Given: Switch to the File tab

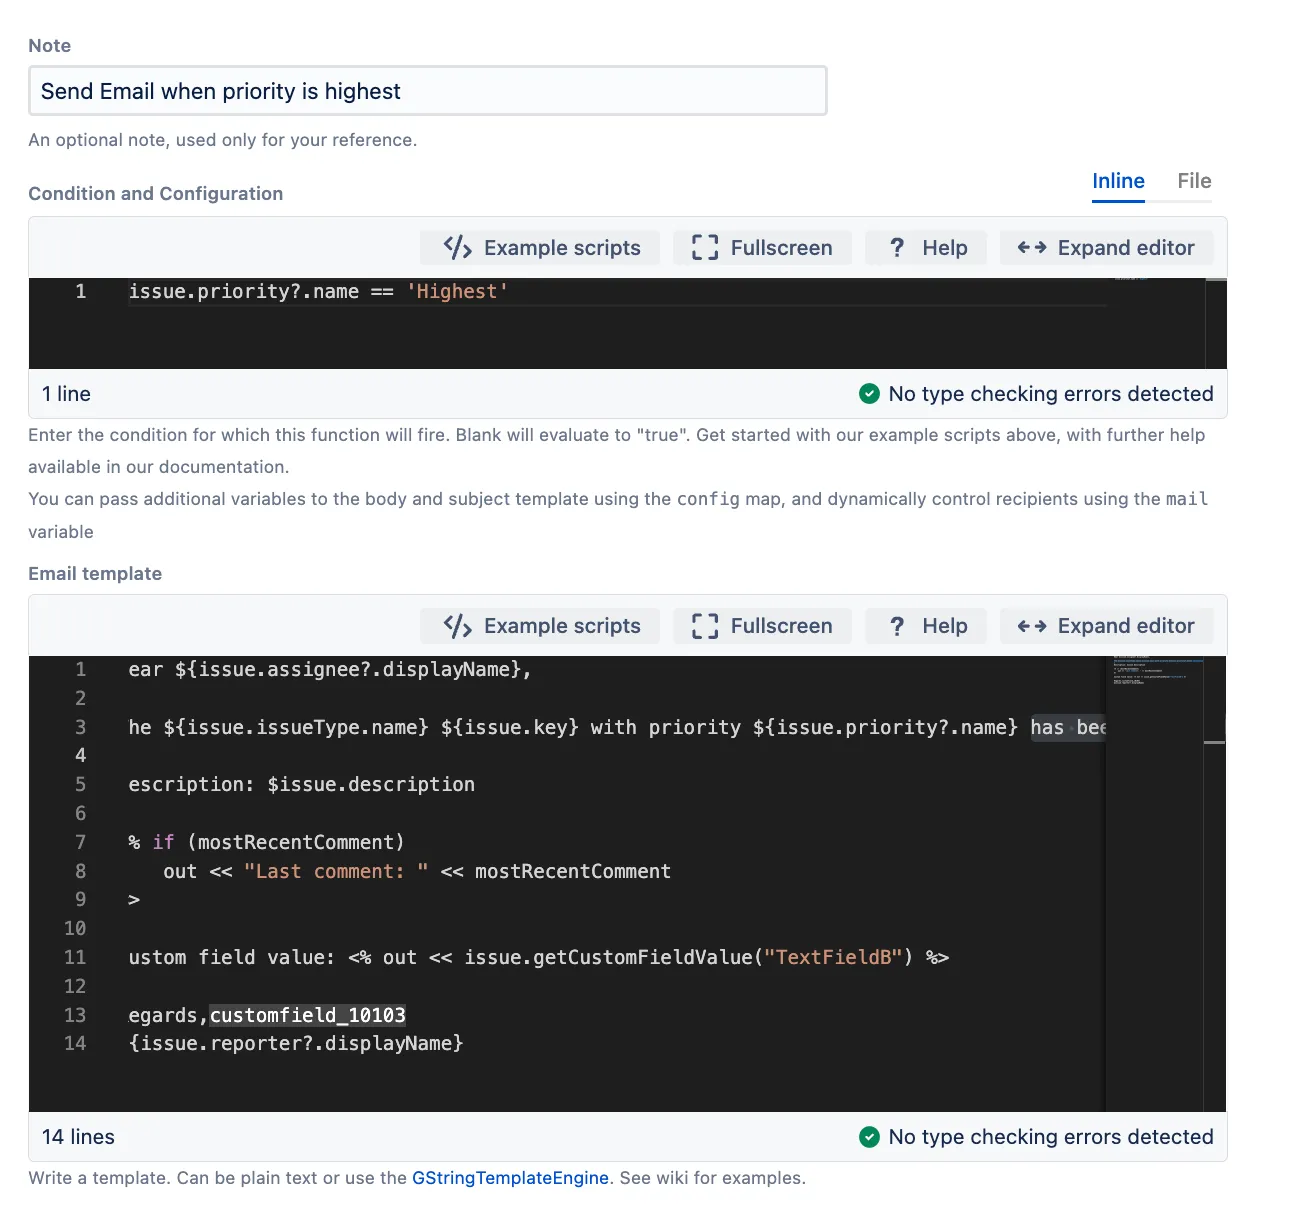Looking at the screenshot, I should (1194, 181).
